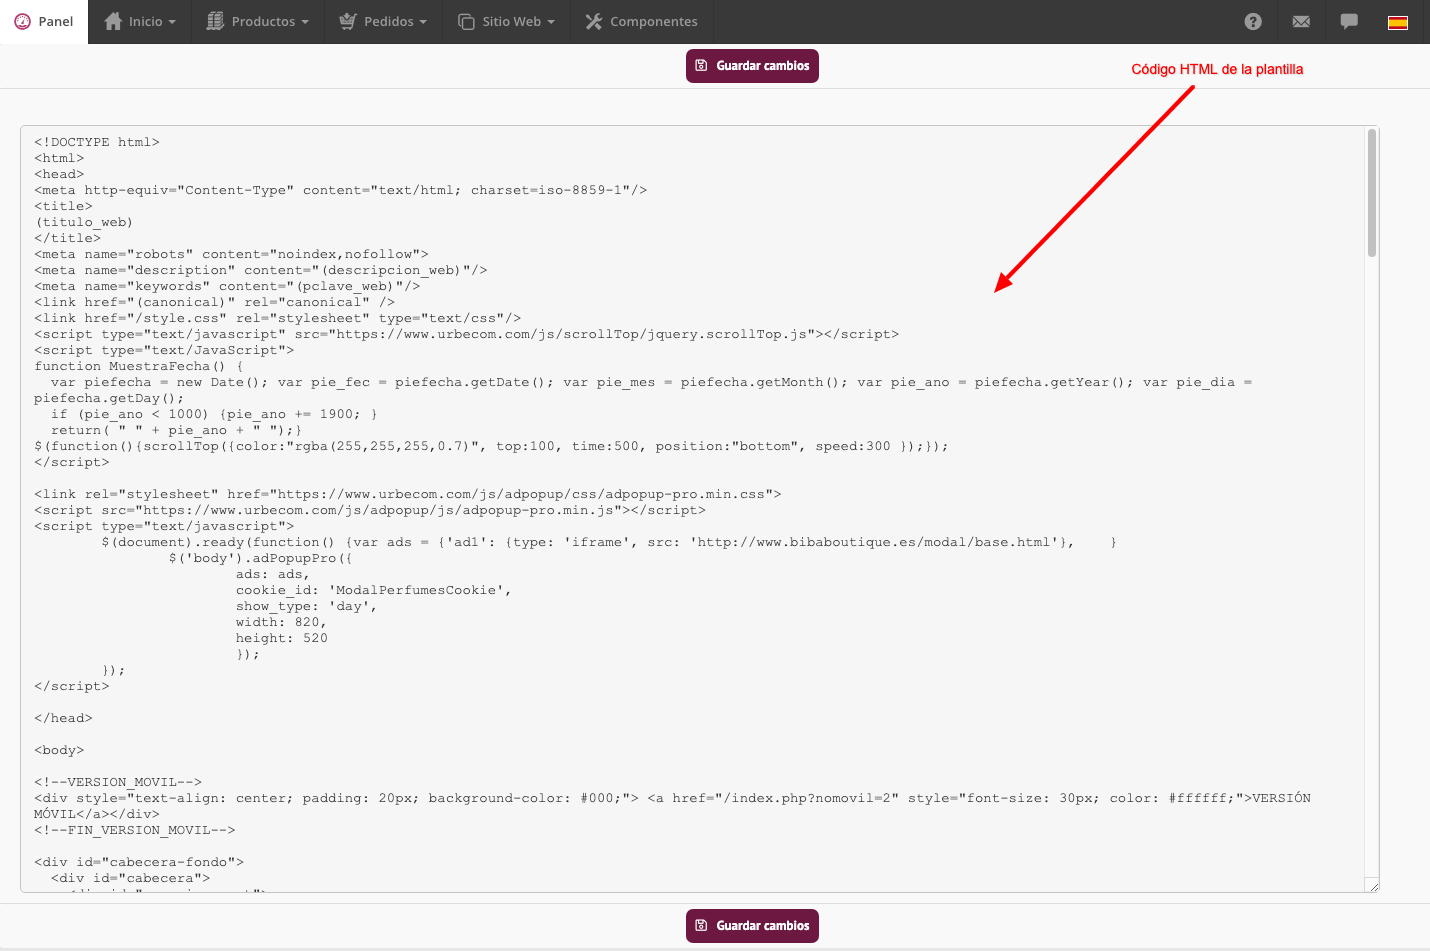Click the cookie_id 'ModalPerfumesCookie' line
Viewport: 1430px width, 951px height.
click(374, 590)
